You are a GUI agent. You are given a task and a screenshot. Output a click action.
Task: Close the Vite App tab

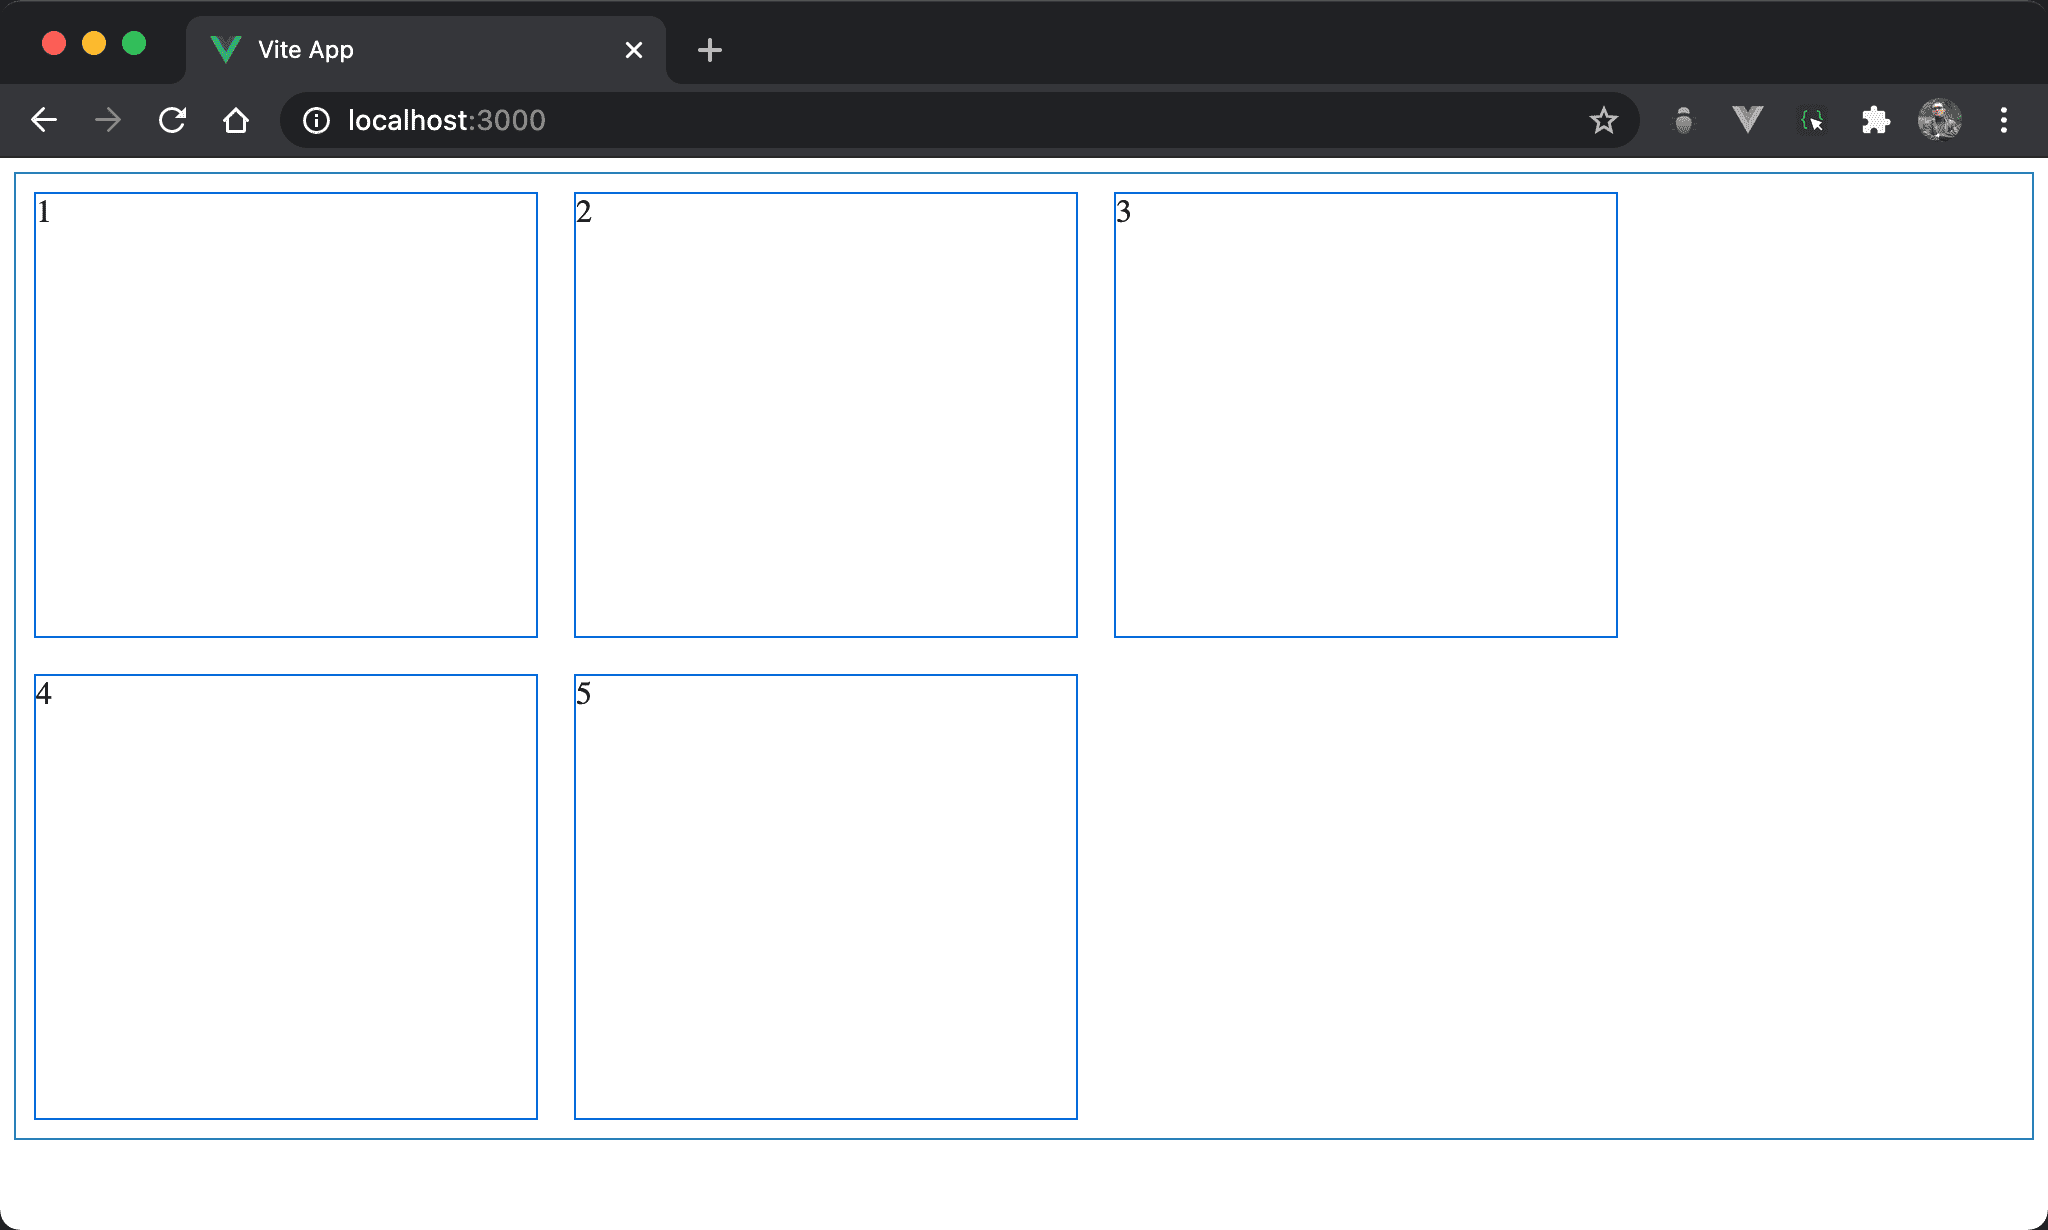(x=634, y=50)
